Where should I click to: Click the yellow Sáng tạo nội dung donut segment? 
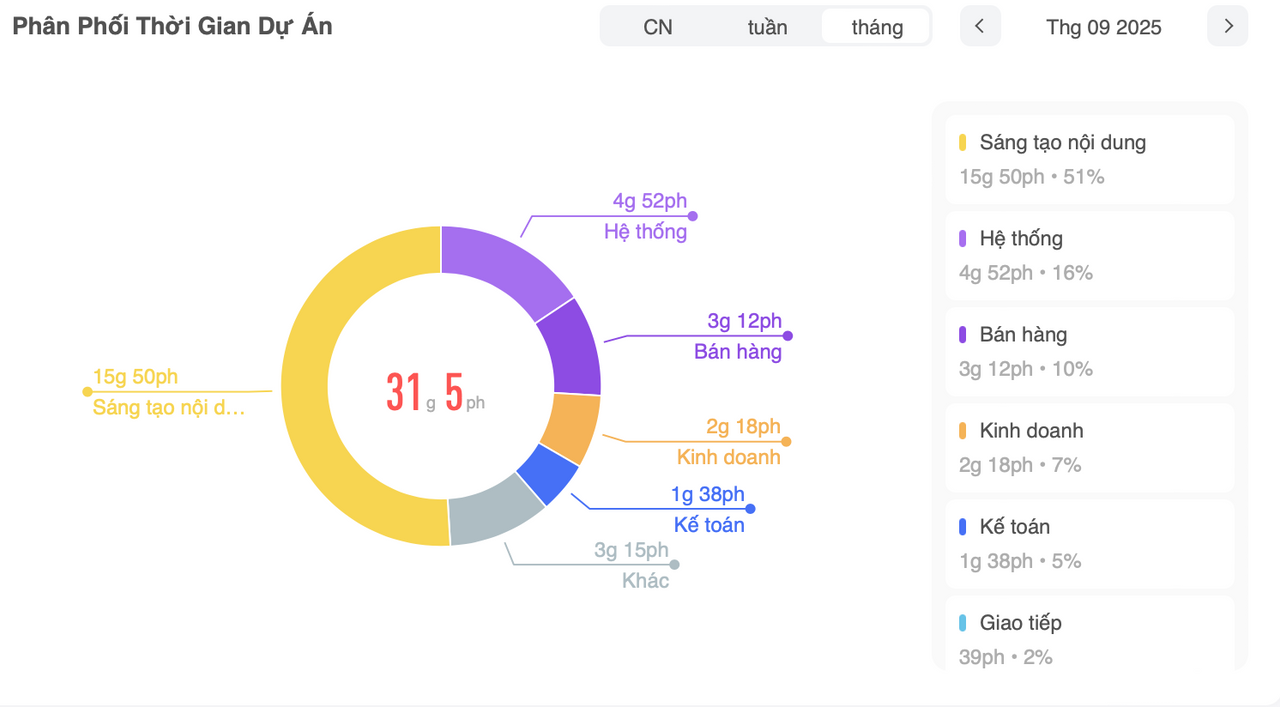pyautogui.click(x=308, y=385)
